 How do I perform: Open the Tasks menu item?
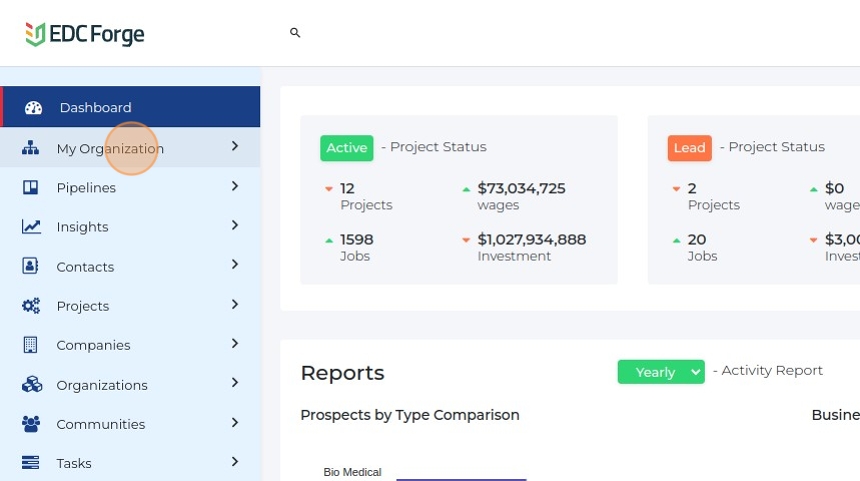130,463
